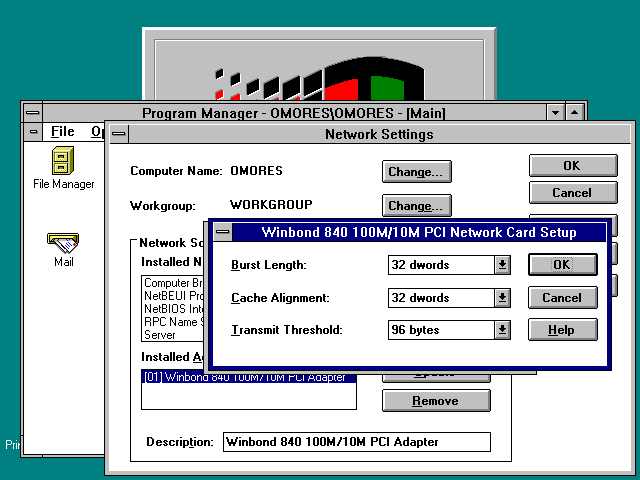640x480 pixels.
Task: Open Transmit Threshold dropdown arrow
Action: point(502,330)
